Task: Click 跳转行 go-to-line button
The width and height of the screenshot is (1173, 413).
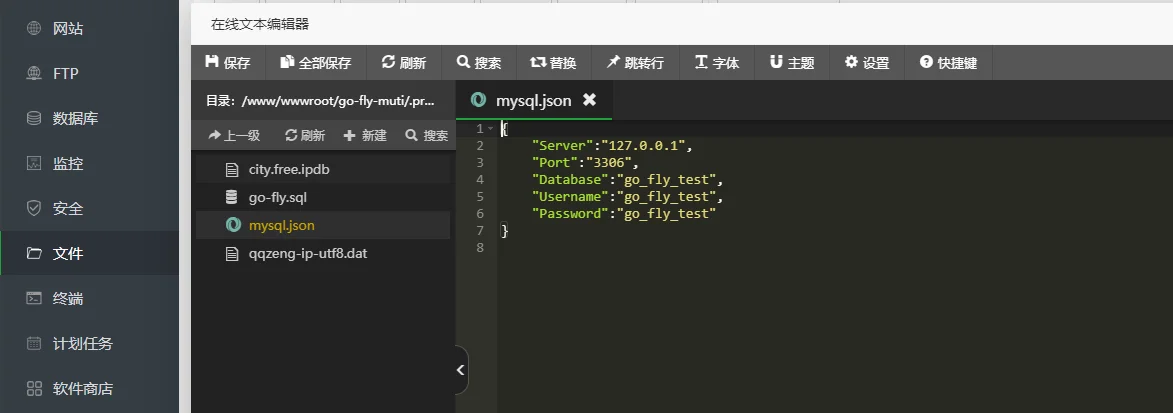Action: (x=635, y=63)
